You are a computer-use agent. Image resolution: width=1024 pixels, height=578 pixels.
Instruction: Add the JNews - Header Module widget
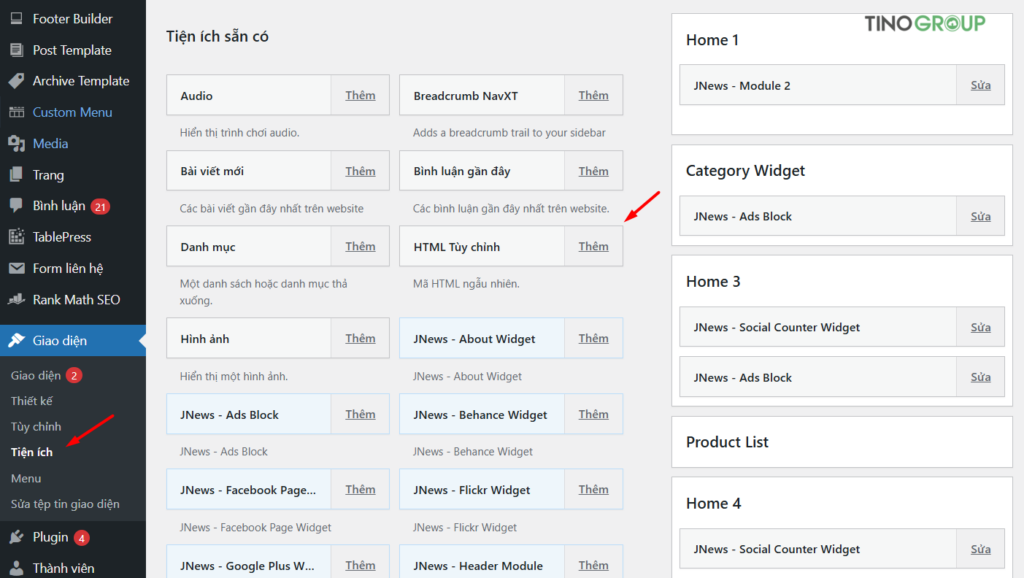click(593, 565)
